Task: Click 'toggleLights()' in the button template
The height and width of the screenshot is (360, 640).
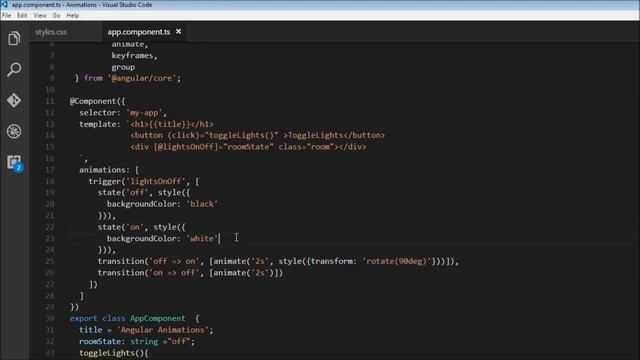Action: [x=243, y=135]
